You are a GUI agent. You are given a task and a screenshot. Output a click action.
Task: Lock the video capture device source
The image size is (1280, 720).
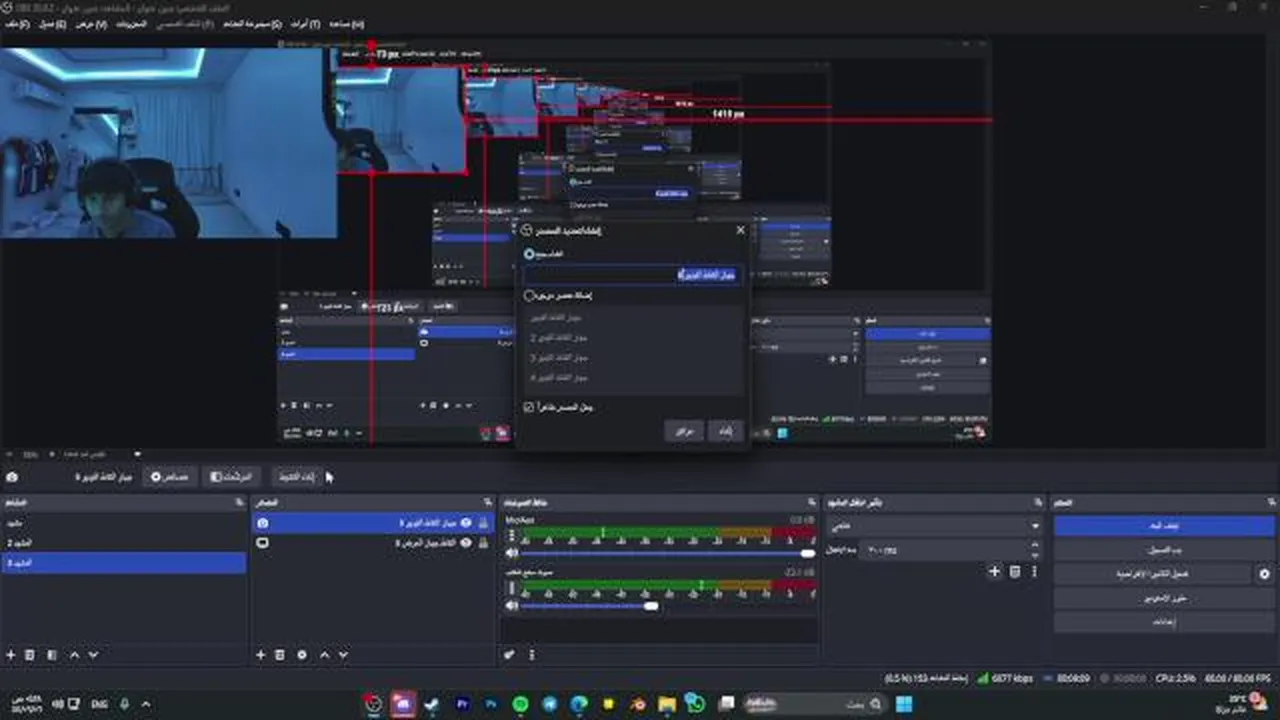point(484,523)
